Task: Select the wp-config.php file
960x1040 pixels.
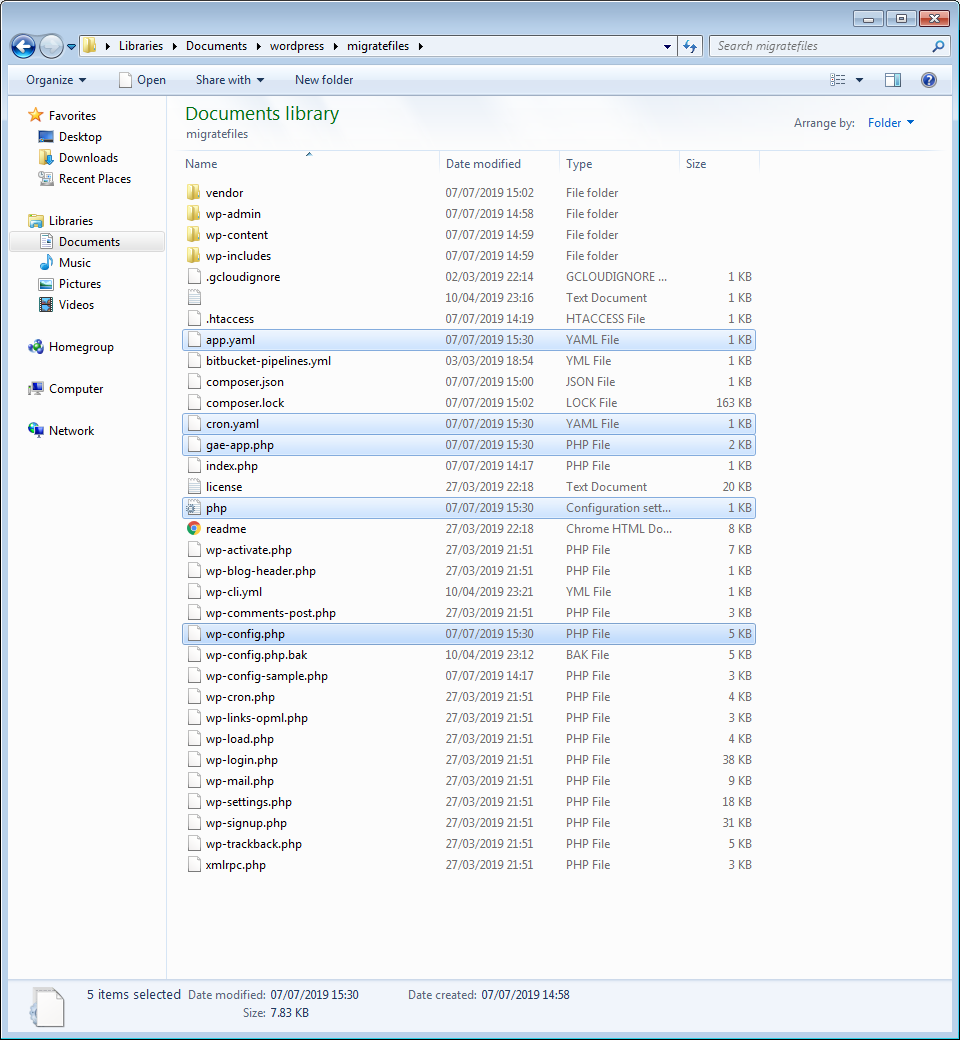Action: coord(468,634)
